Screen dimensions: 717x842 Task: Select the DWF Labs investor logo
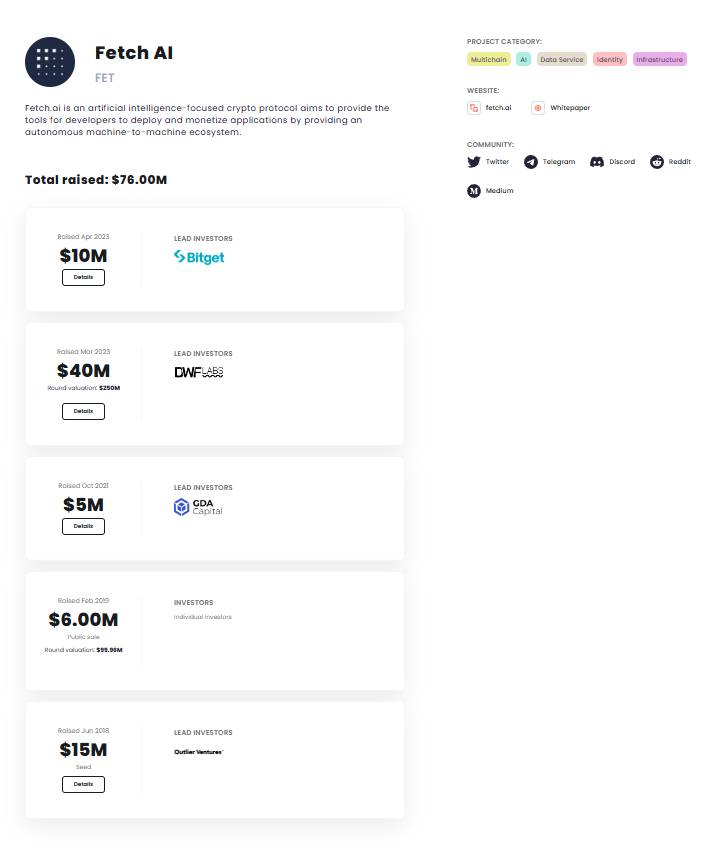(199, 372)
